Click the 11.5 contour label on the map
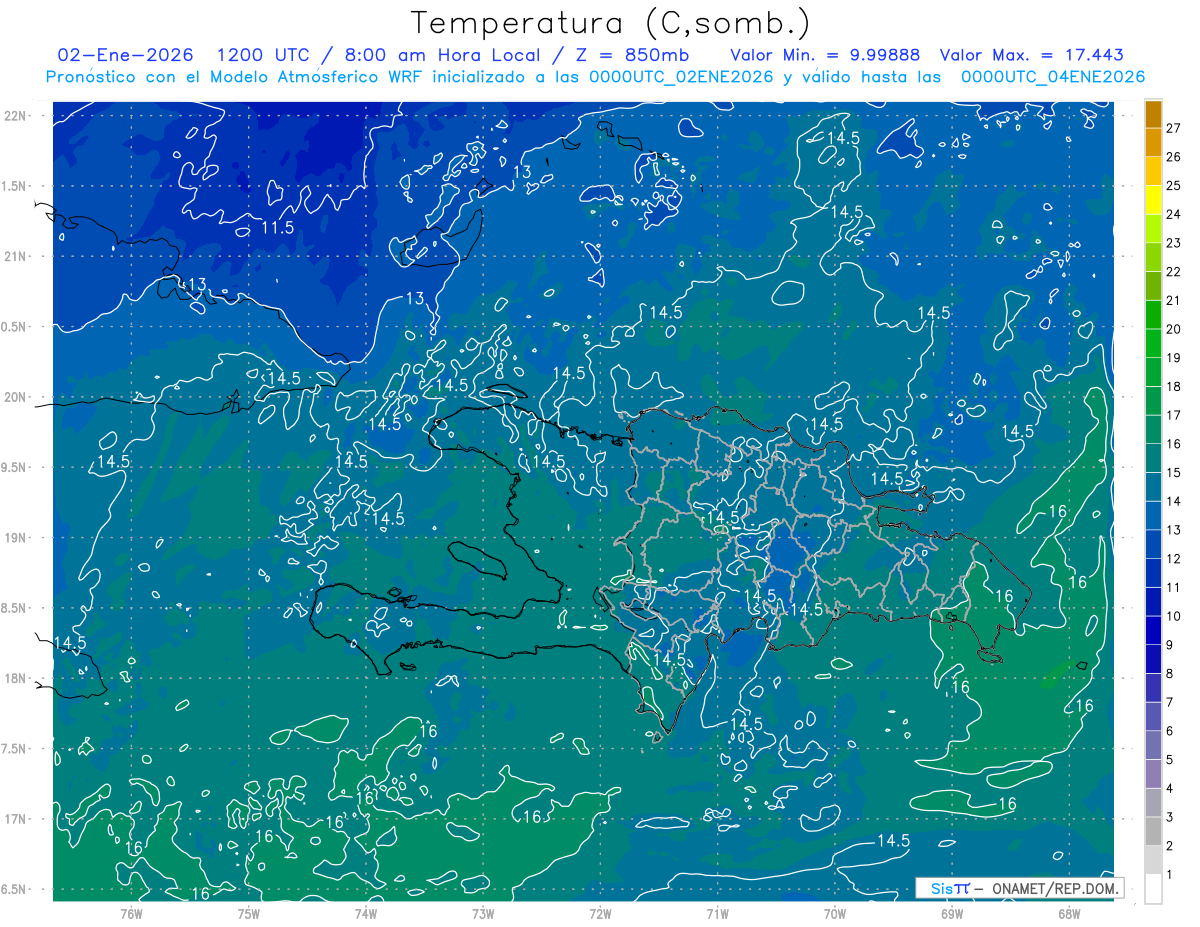The height and width of the screenshot is (927, 1200). [277, 228]
